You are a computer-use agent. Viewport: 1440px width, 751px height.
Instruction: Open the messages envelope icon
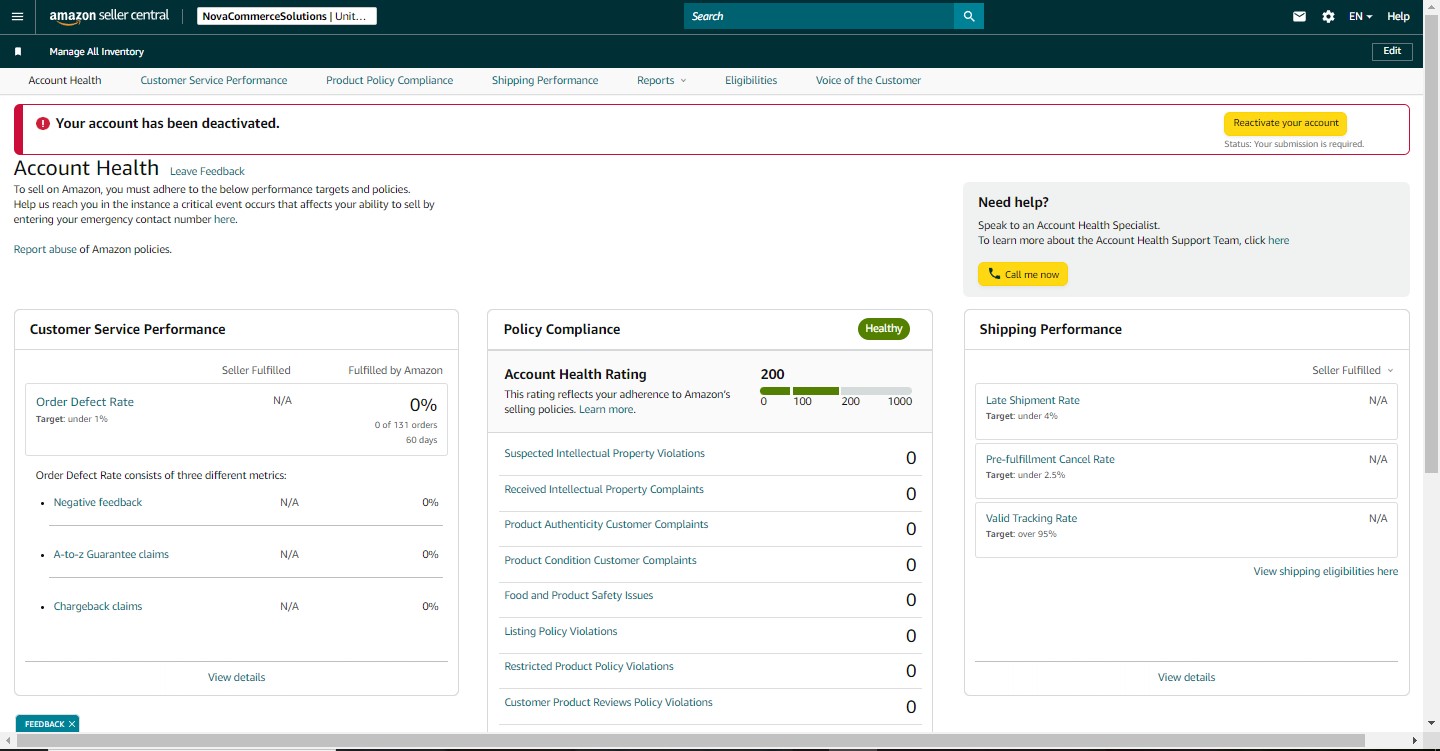click(1299, 16)
